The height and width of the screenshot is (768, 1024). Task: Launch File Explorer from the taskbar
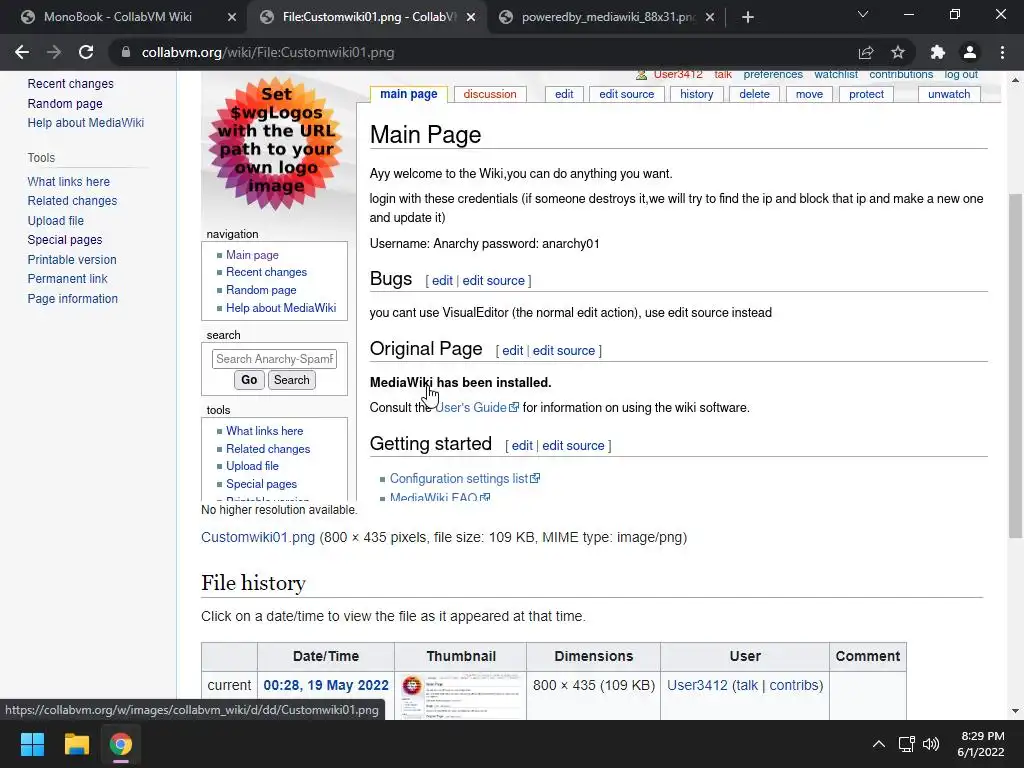[76, 744]
